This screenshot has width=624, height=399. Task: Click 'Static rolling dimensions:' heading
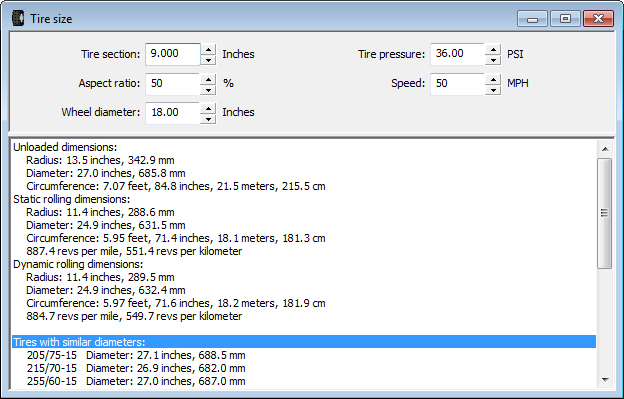[x=72, y=199]
